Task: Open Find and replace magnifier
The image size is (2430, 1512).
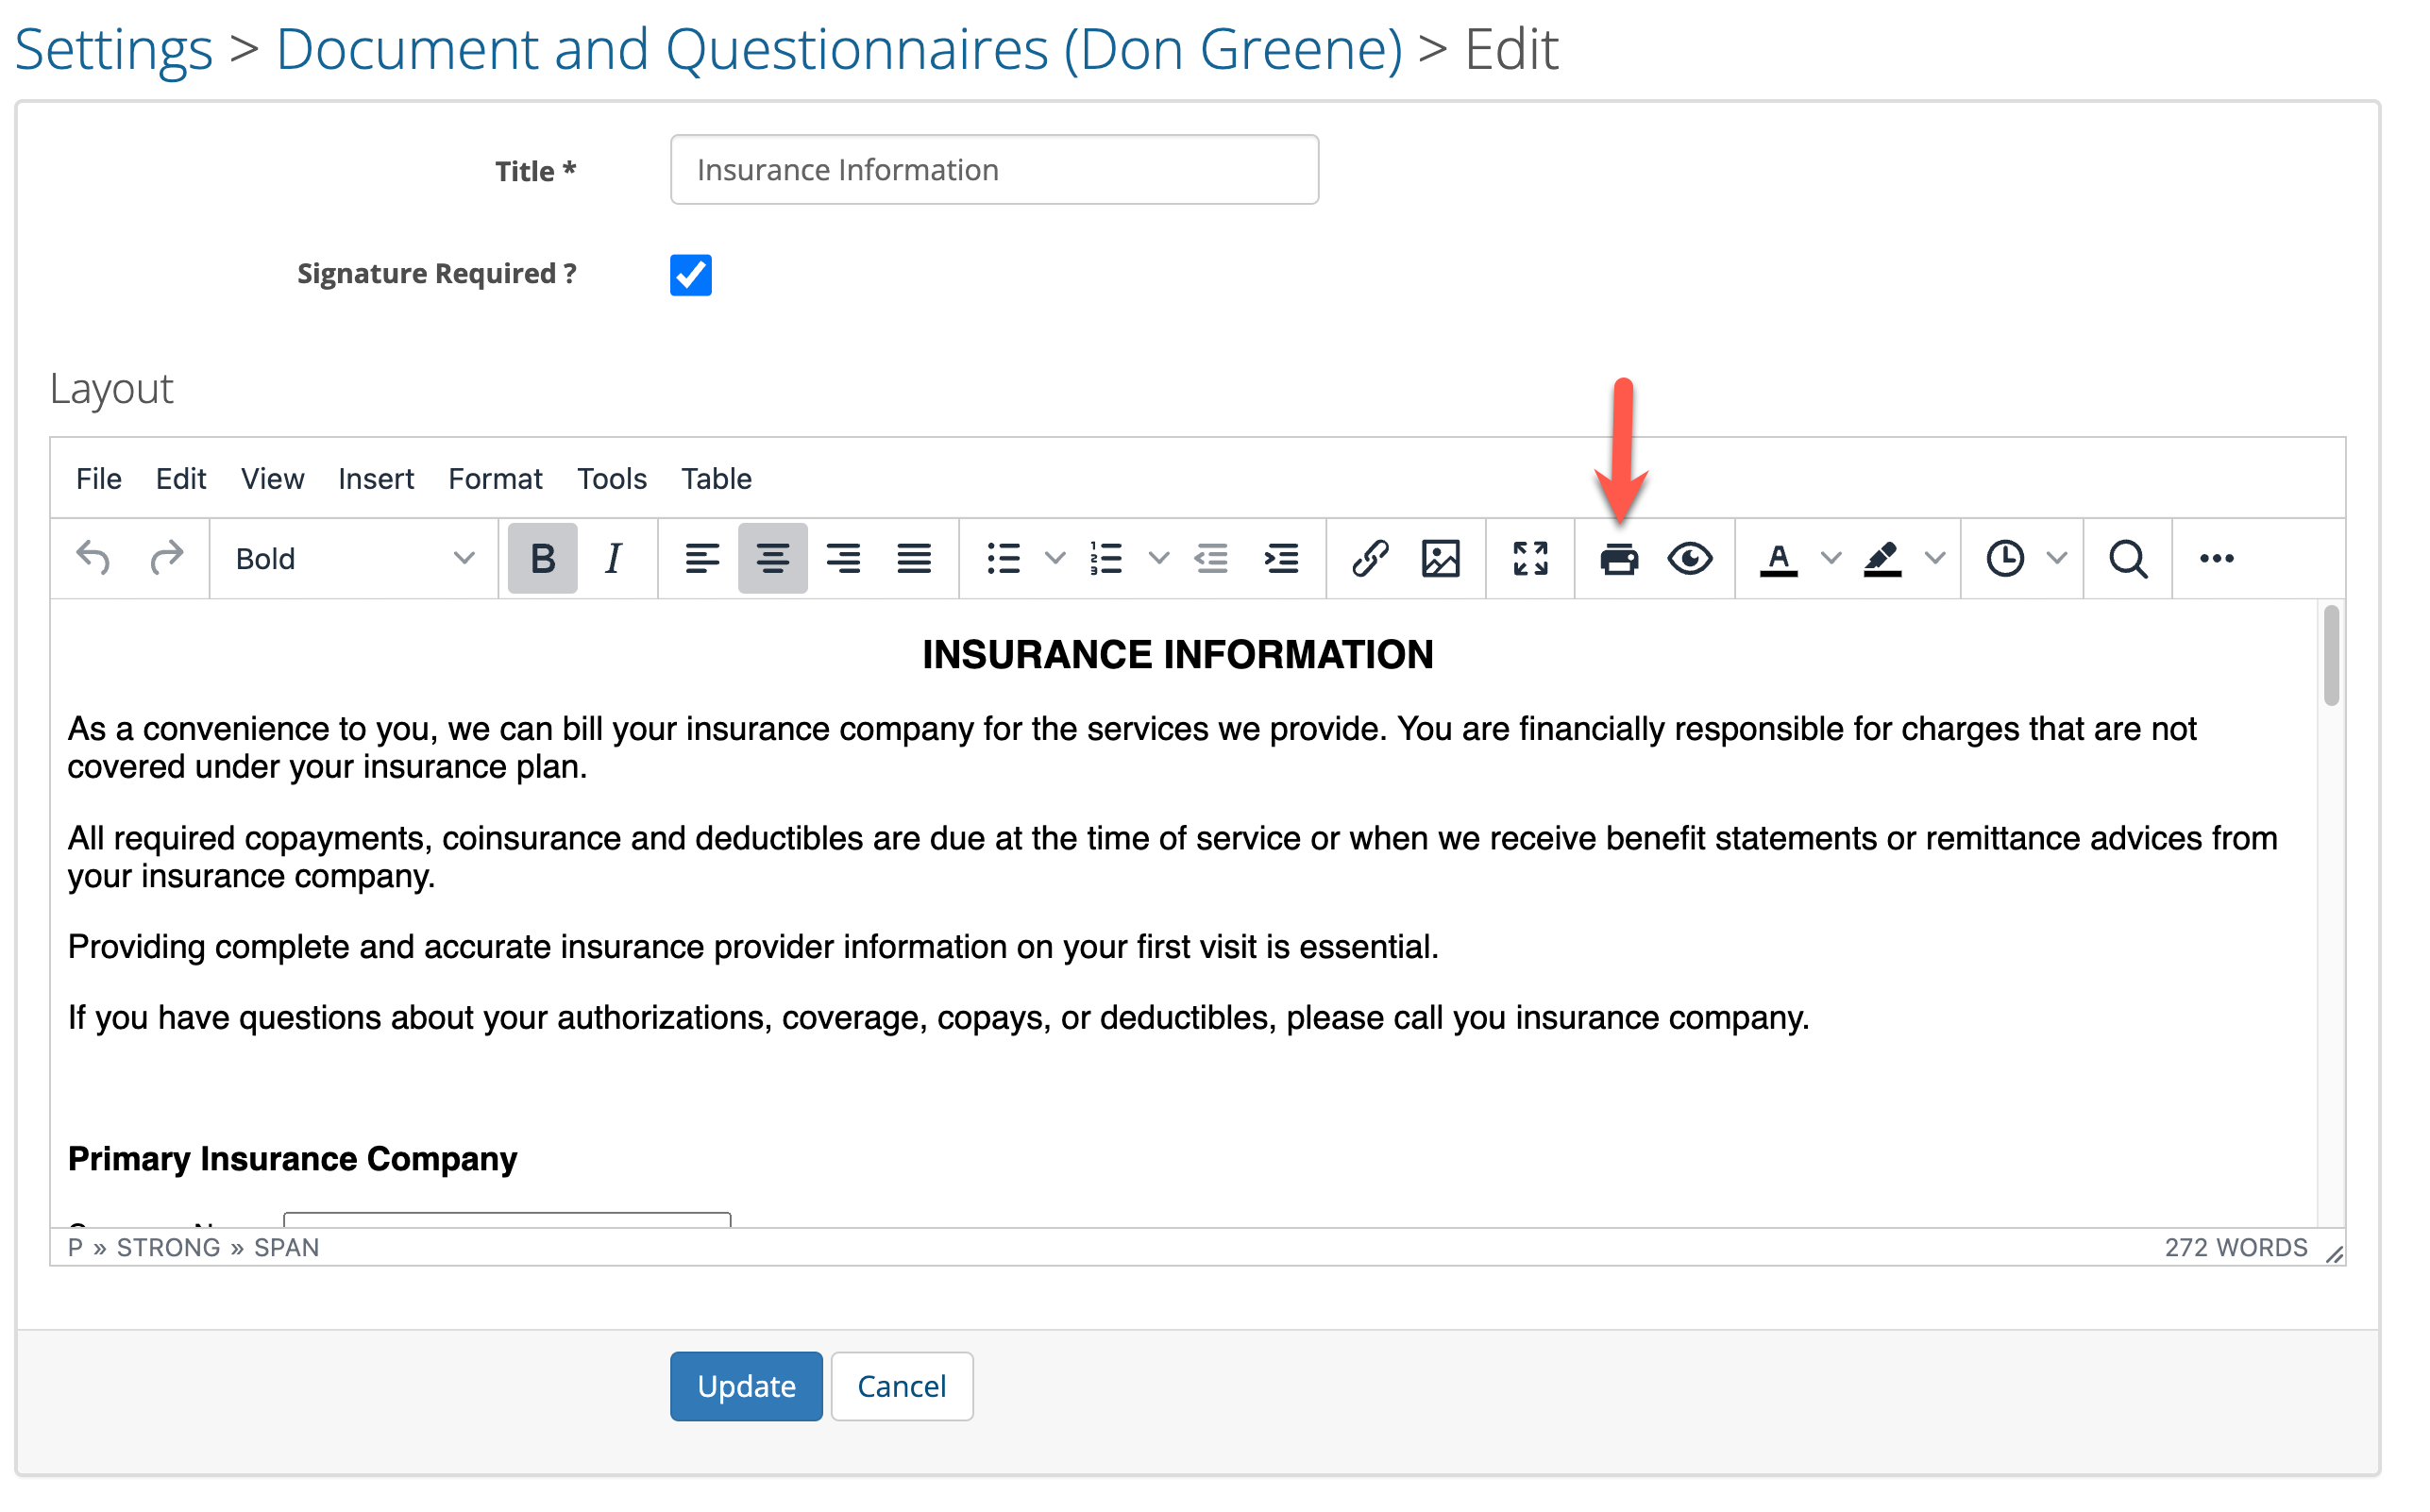Action: [2127, 559]
